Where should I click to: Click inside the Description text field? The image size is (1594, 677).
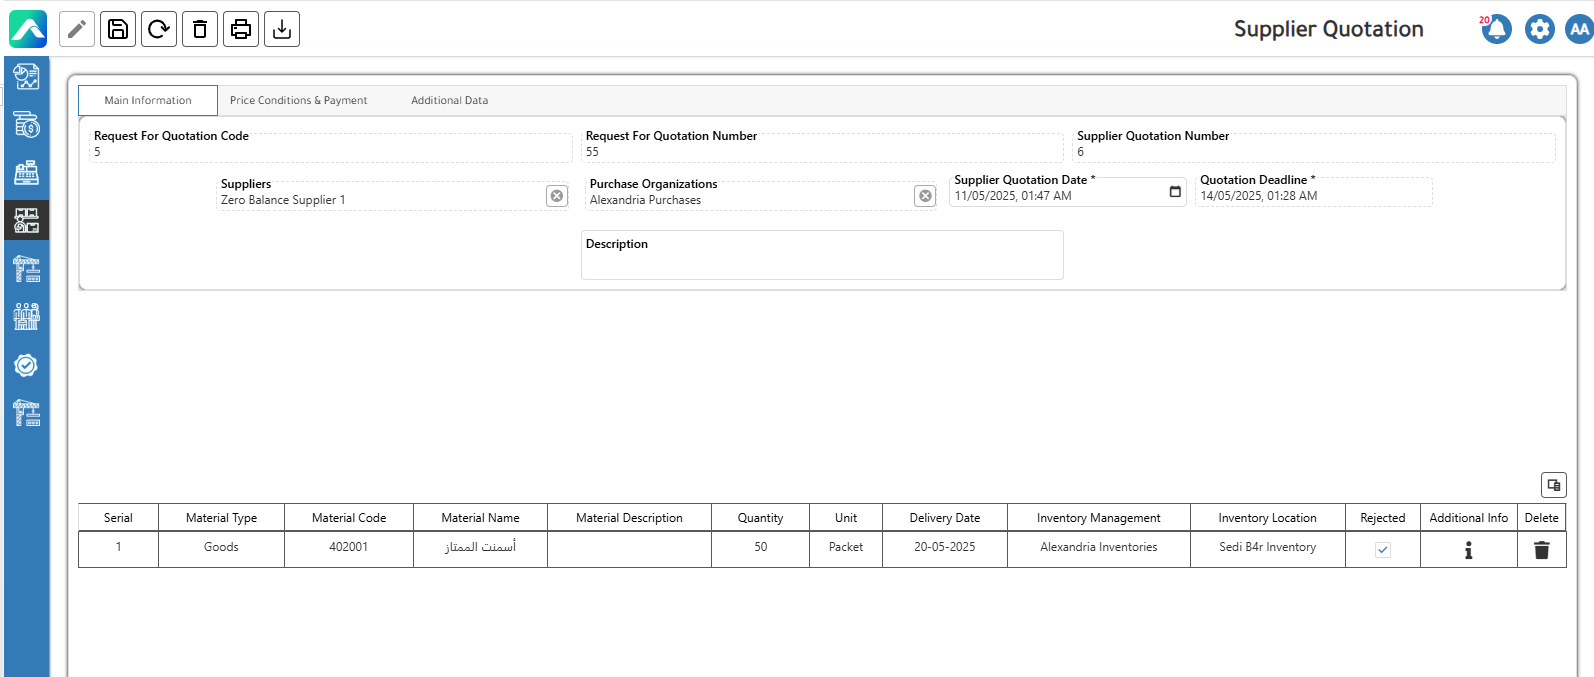point(821,264)
